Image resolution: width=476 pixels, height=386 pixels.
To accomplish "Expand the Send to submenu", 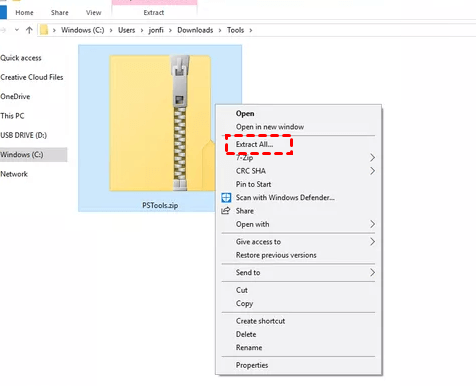I will tap(298, 272).
